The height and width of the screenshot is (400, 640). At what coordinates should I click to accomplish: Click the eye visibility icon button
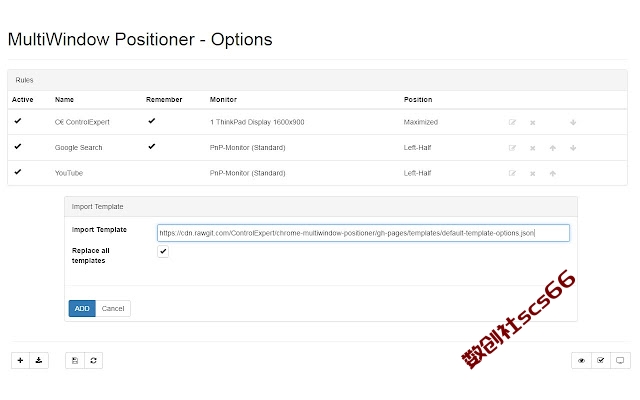tap(581, 360)
